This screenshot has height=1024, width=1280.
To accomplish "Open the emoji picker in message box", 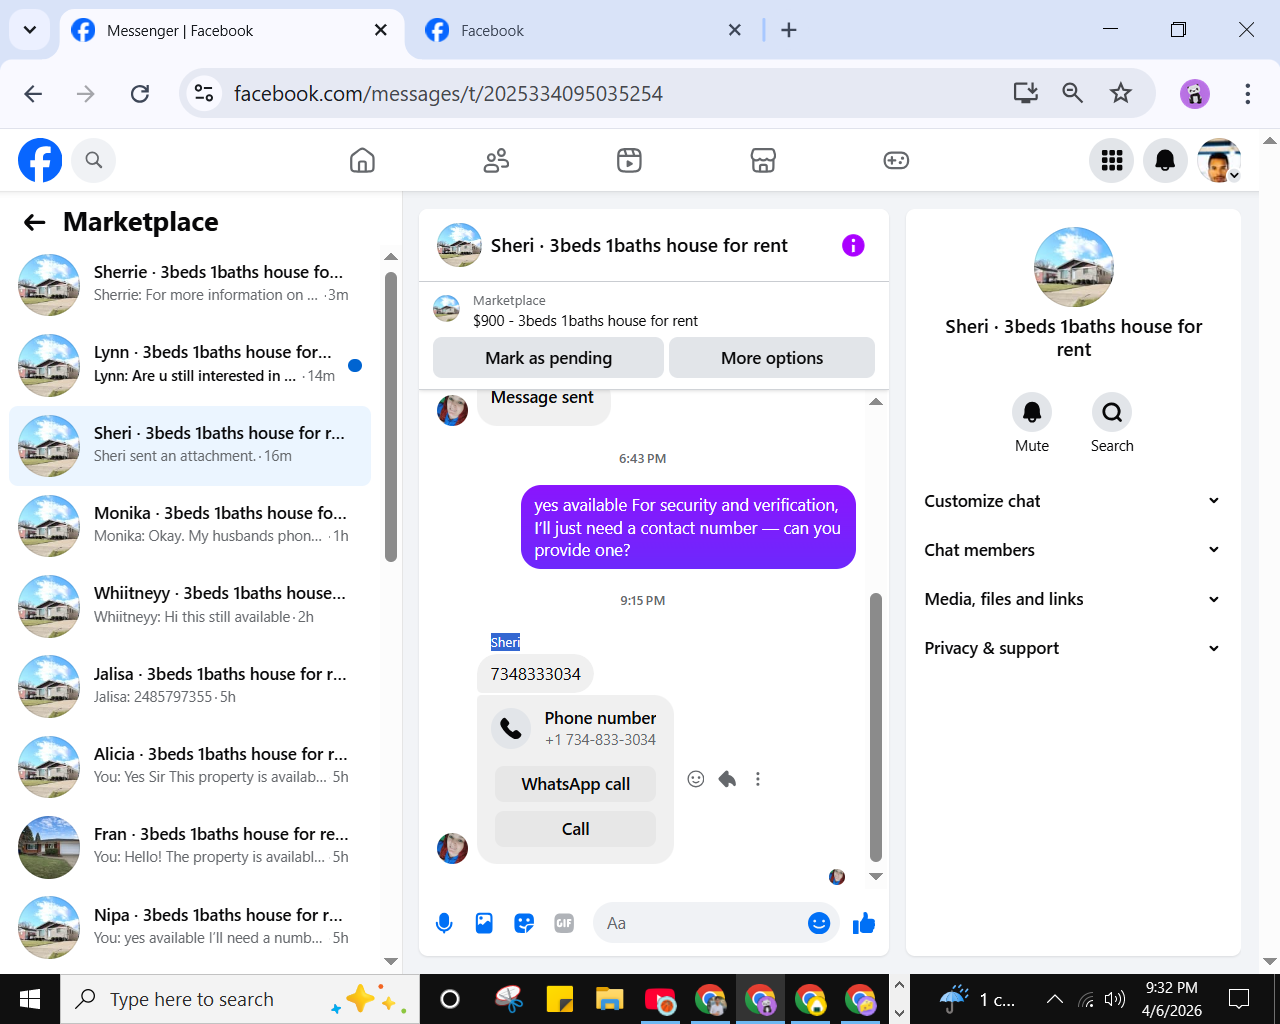I will pos(819,923).
